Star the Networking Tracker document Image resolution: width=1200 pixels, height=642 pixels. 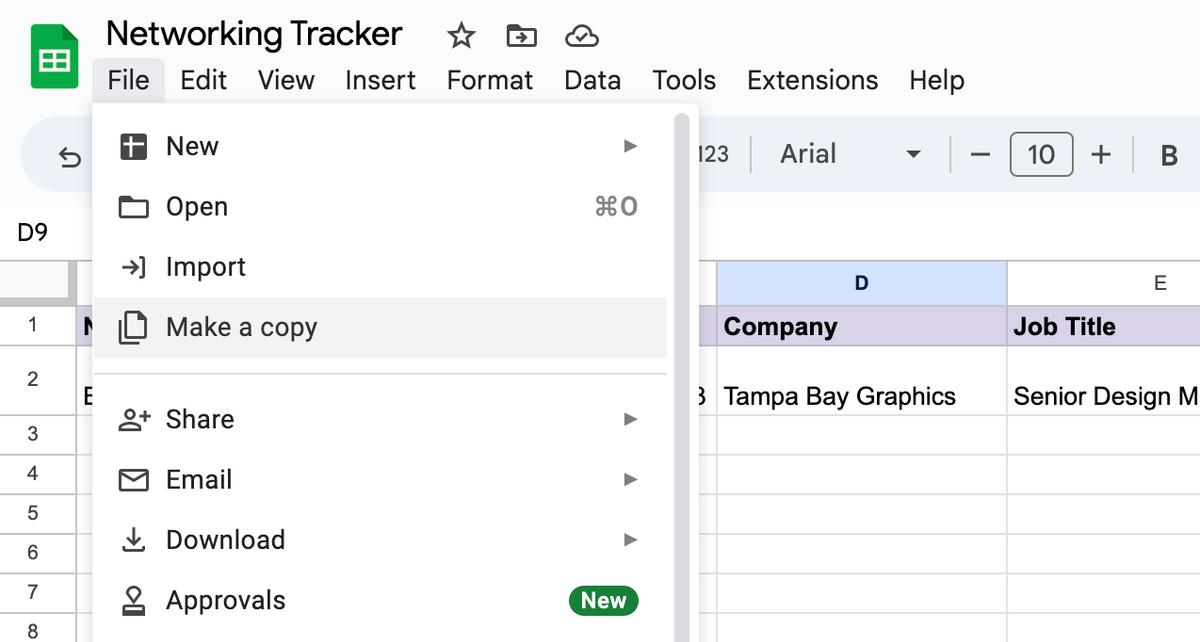(x=461, y=37)
